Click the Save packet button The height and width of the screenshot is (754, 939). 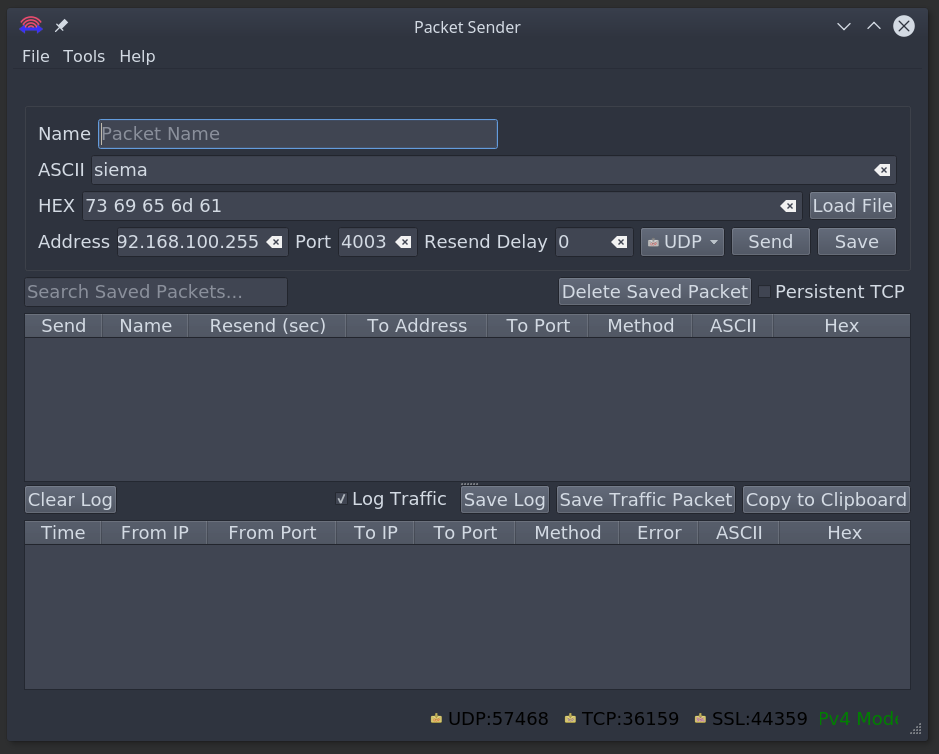pos(857,242)
